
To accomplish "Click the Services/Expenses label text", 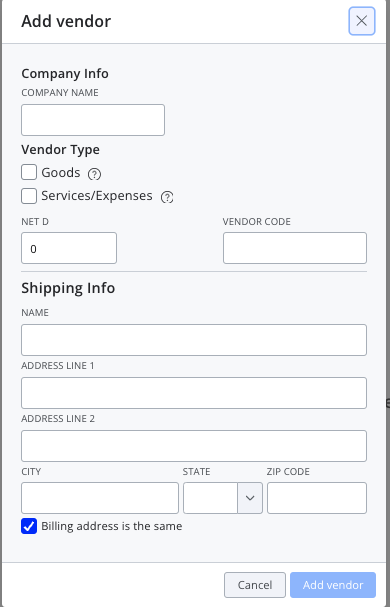I will (97, 196).
